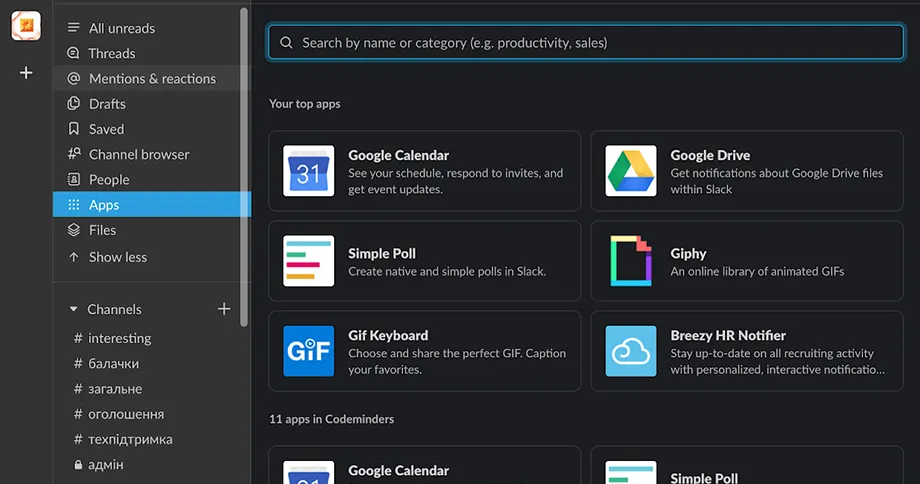Click the Channel browser hash-search icon

pos(73,154)
